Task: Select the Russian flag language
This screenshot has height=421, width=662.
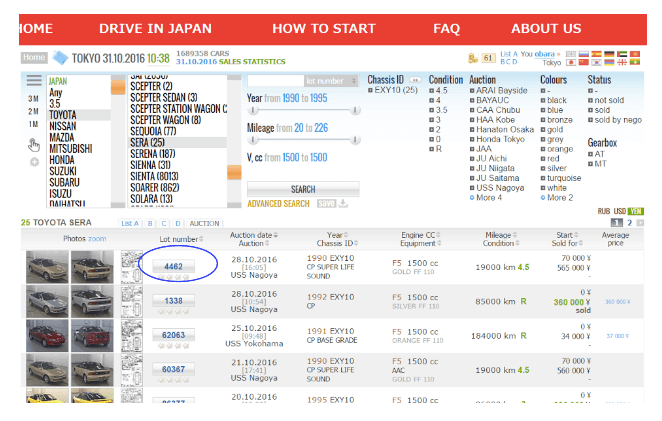Action: click(x=584, y=54)
